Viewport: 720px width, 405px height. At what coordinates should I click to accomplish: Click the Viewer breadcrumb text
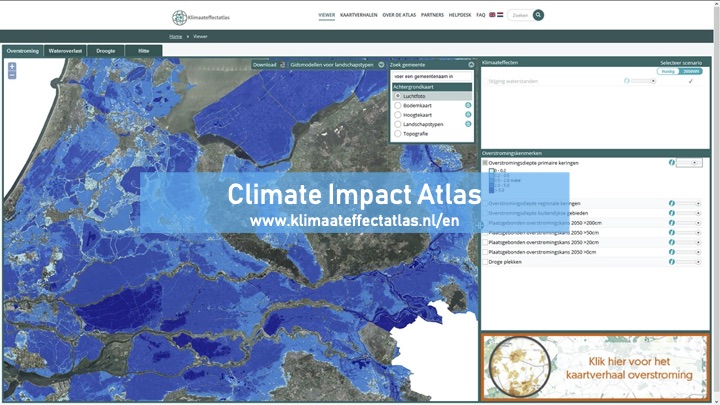200,36
